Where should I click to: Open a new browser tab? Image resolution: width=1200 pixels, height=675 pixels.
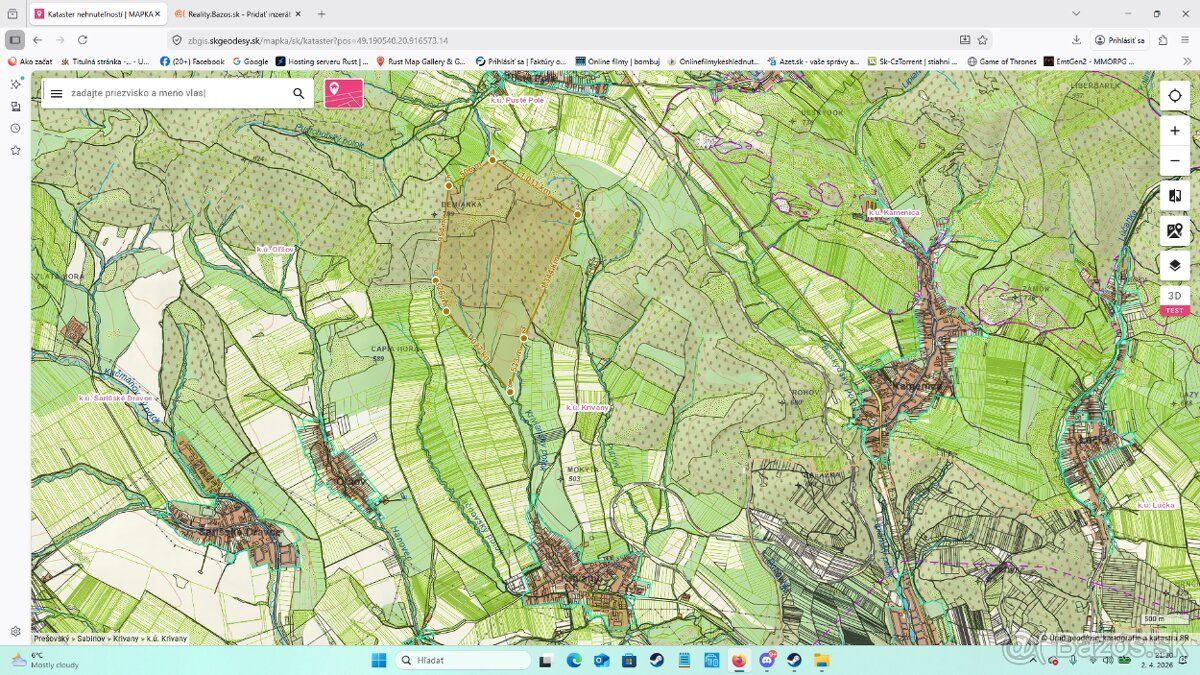click(x=321, y=14)
